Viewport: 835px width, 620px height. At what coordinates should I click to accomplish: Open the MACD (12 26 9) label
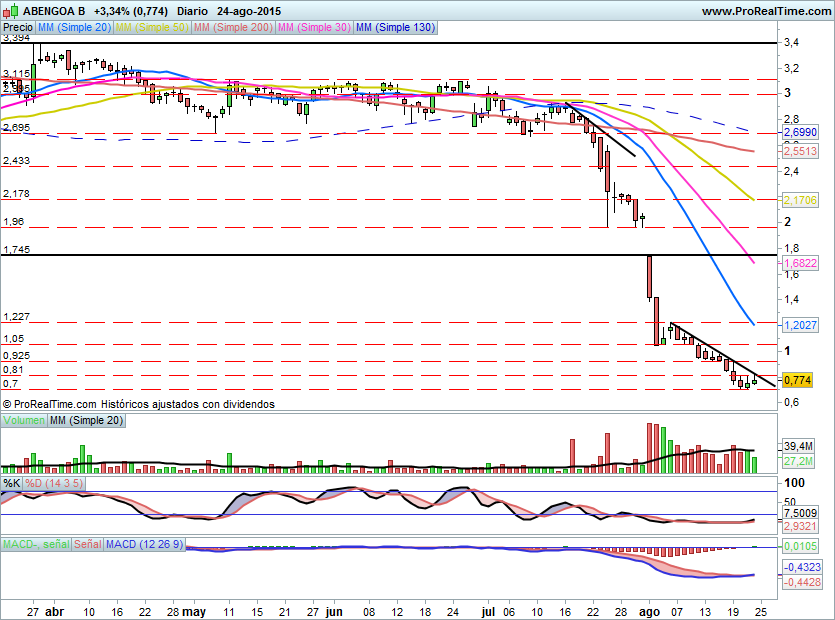point(144,544)
